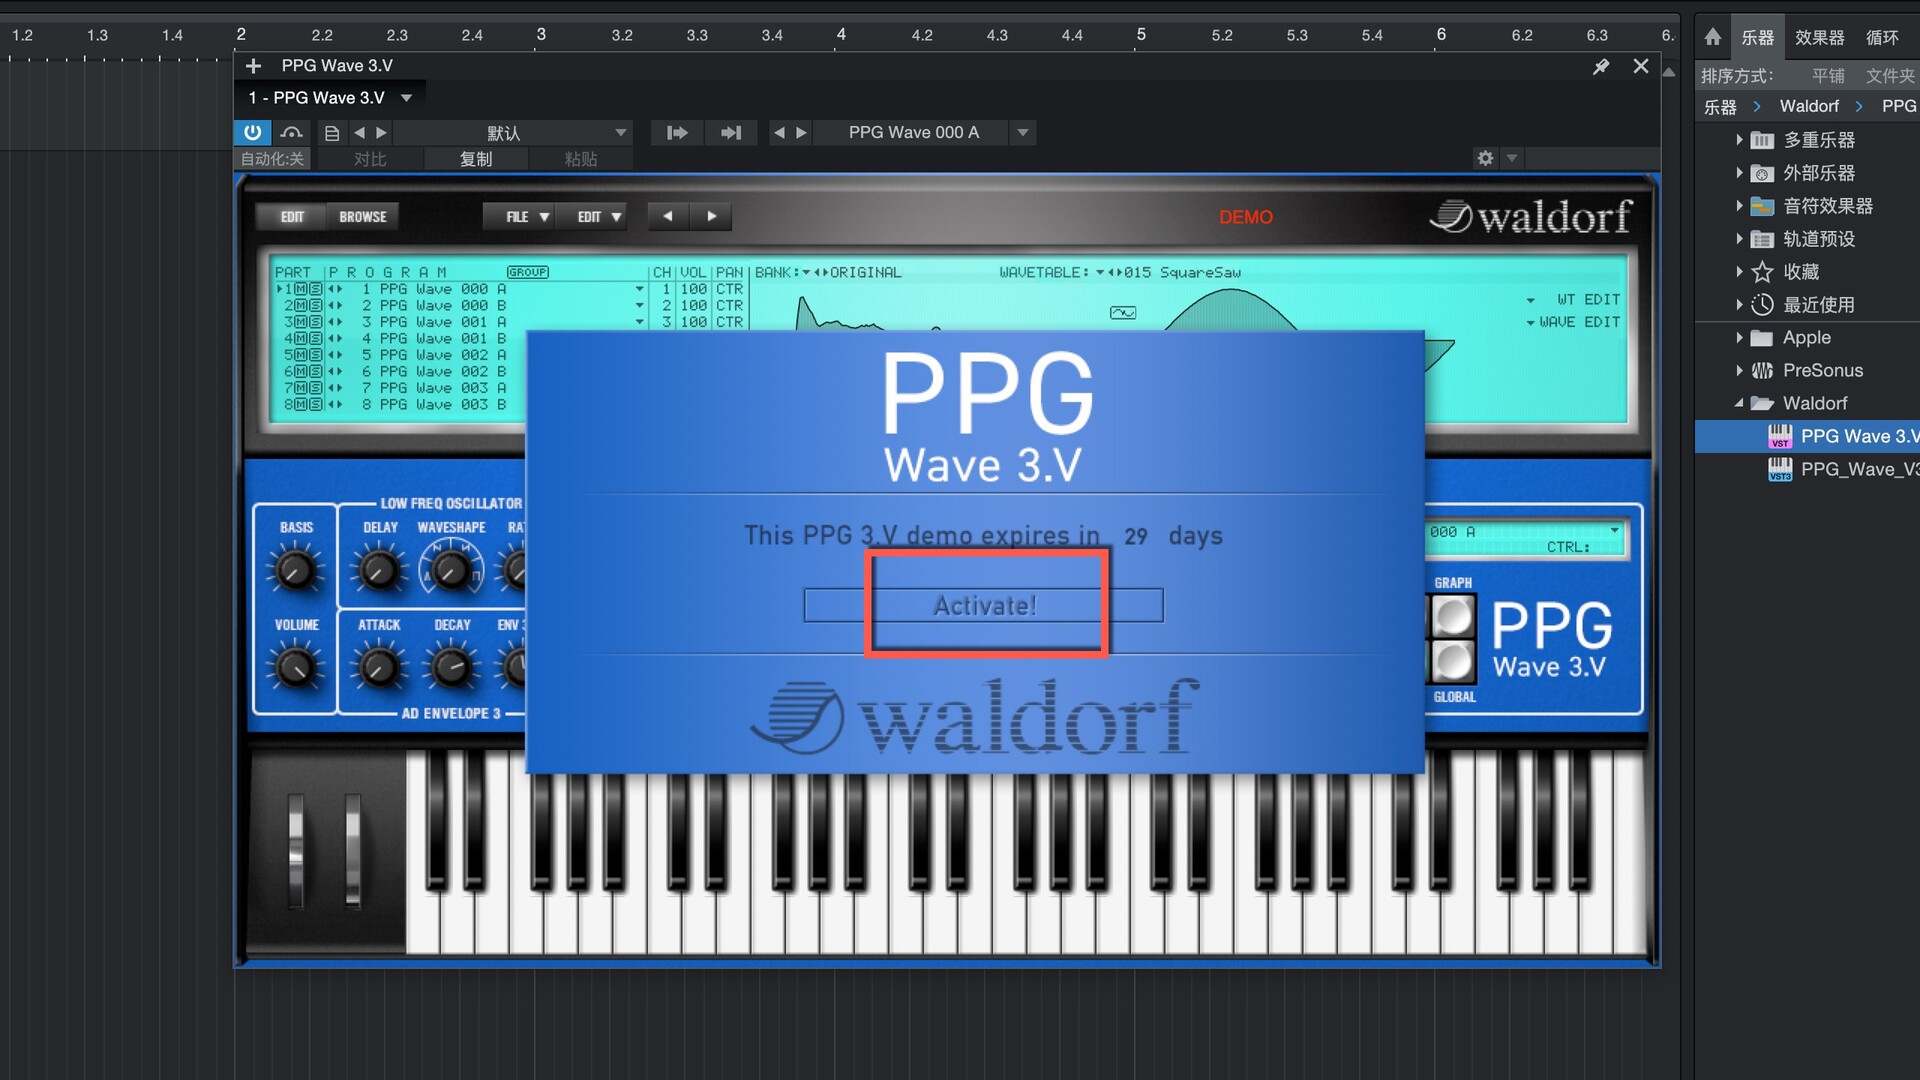Switch to the EDIT tab in plugin
The width and height of the screenshot is (1920, 1080).
click(292, 217)
